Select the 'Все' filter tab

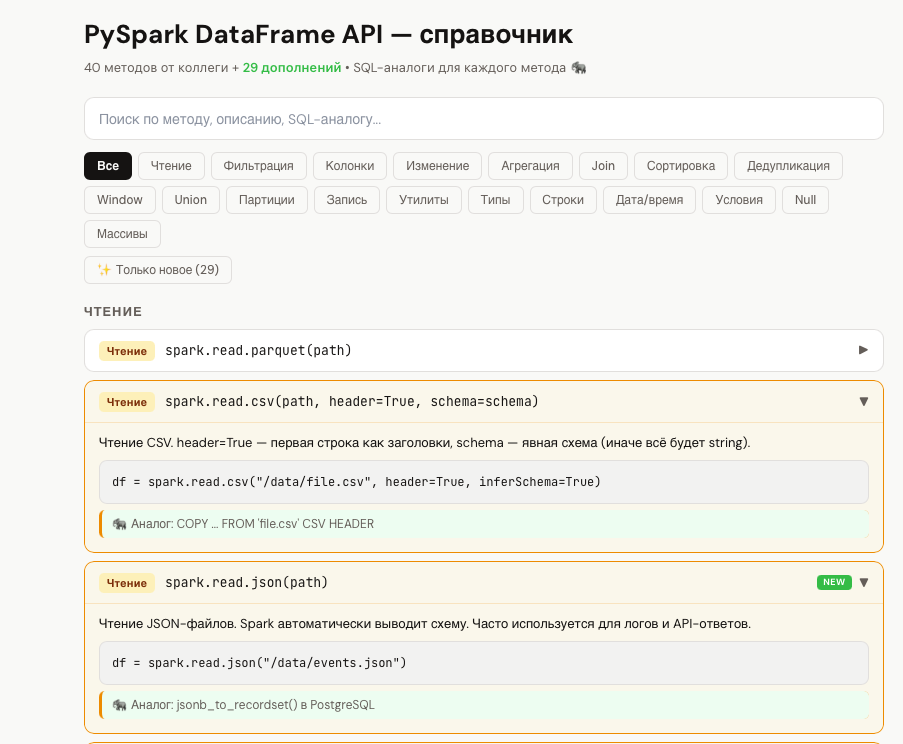[107, 165]
